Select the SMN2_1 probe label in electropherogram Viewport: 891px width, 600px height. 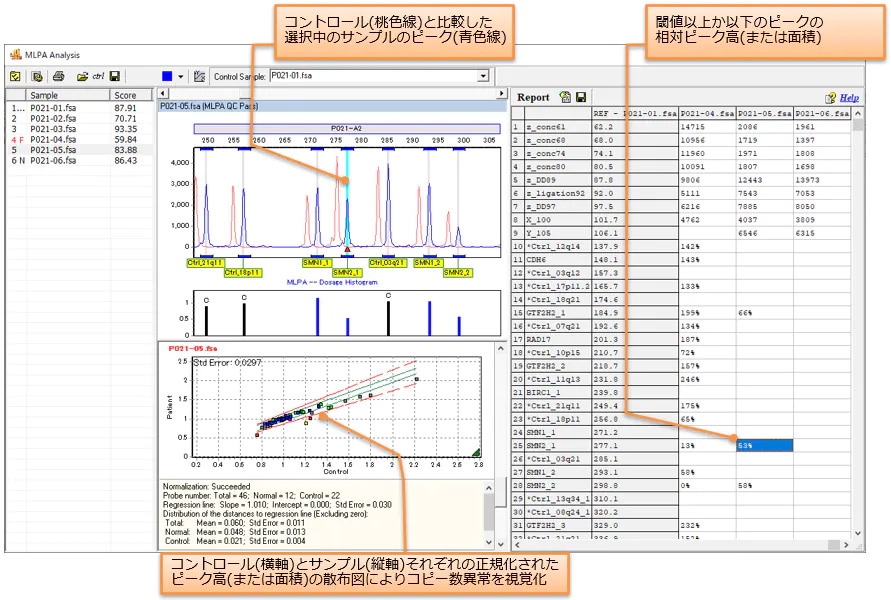click(346, 272)
